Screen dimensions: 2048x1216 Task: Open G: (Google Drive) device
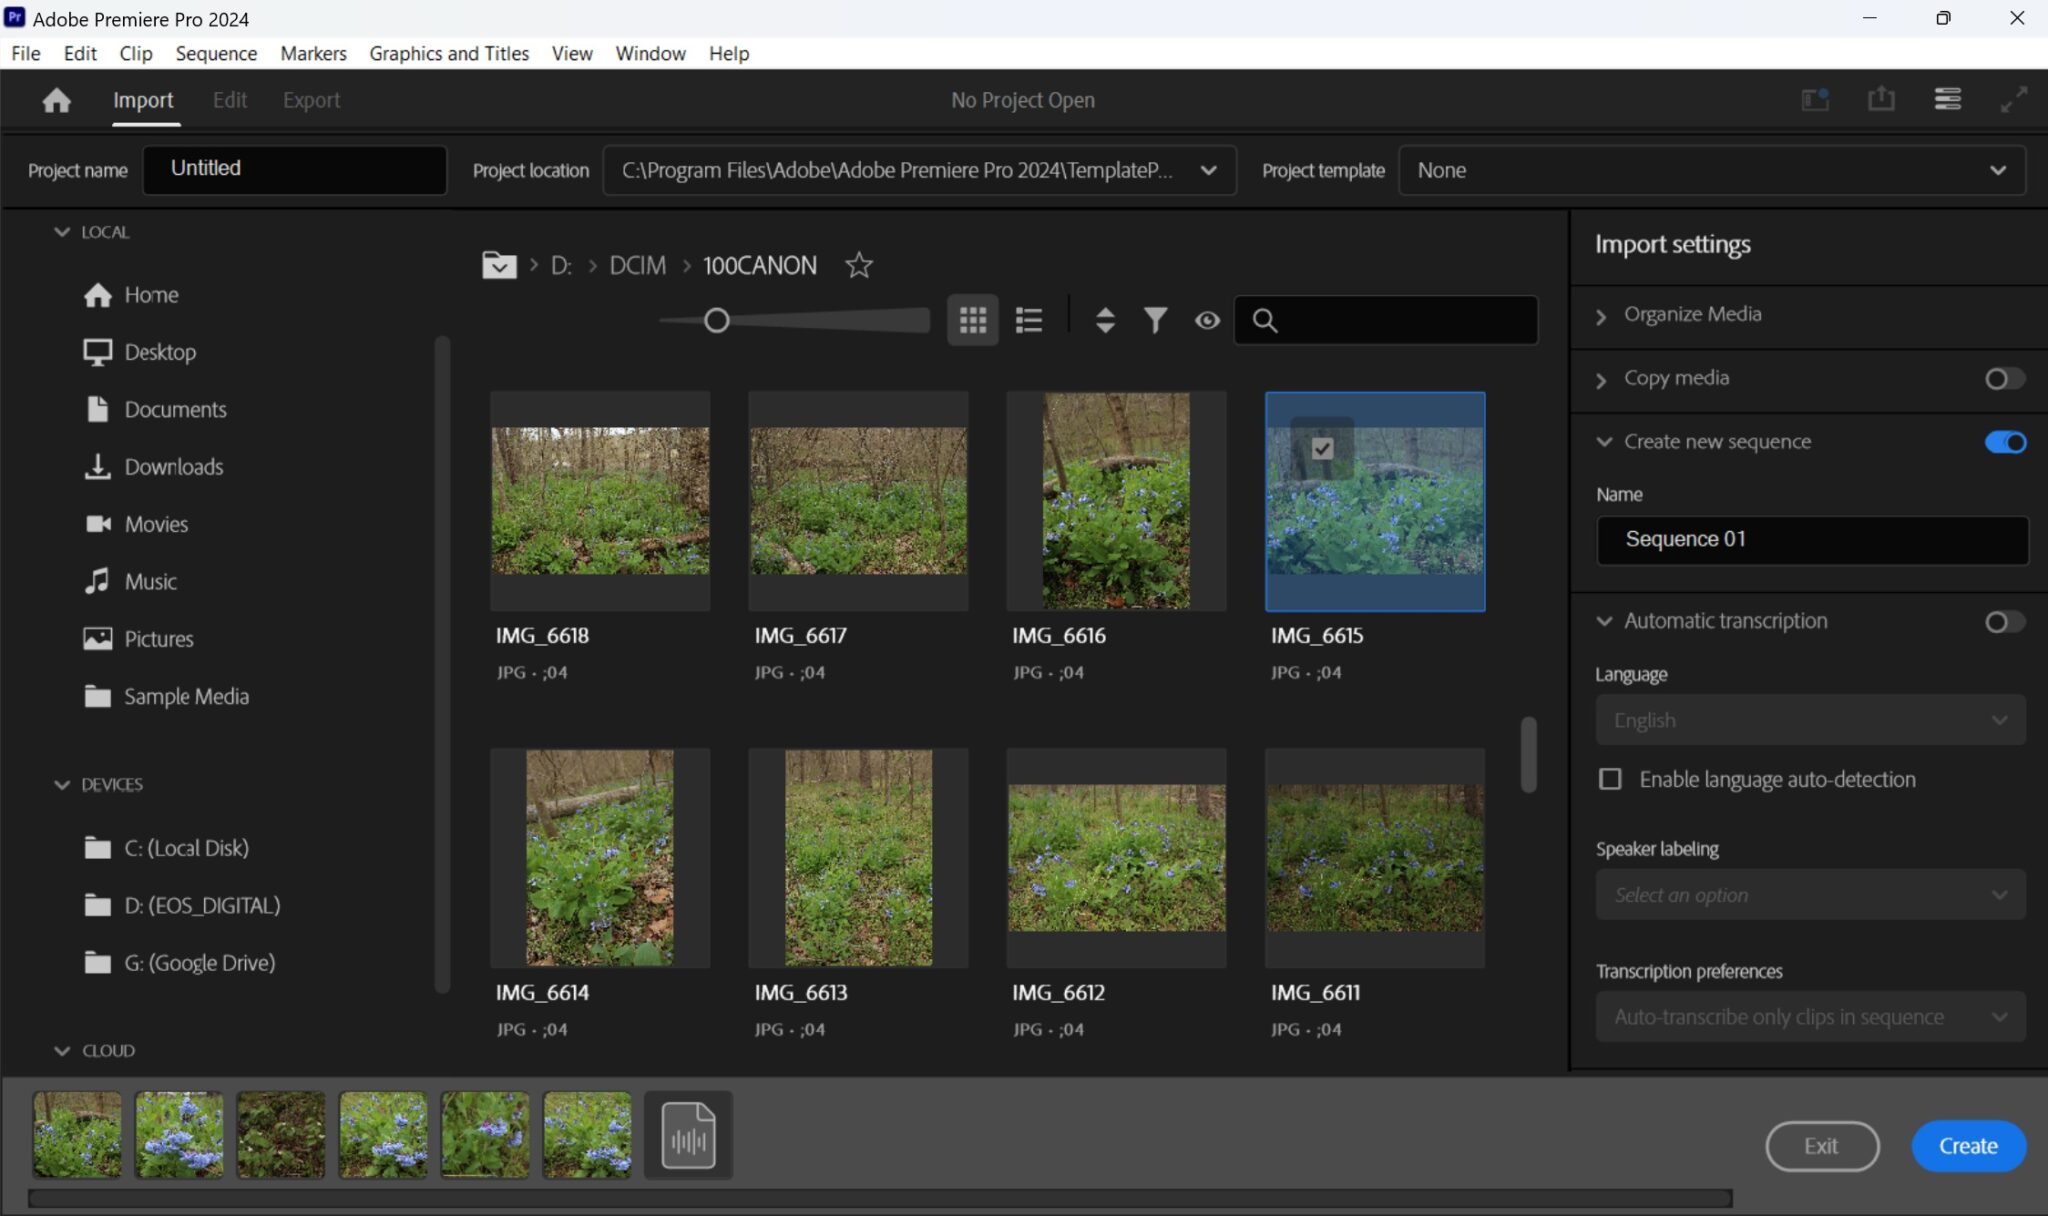tap(180, 962)
